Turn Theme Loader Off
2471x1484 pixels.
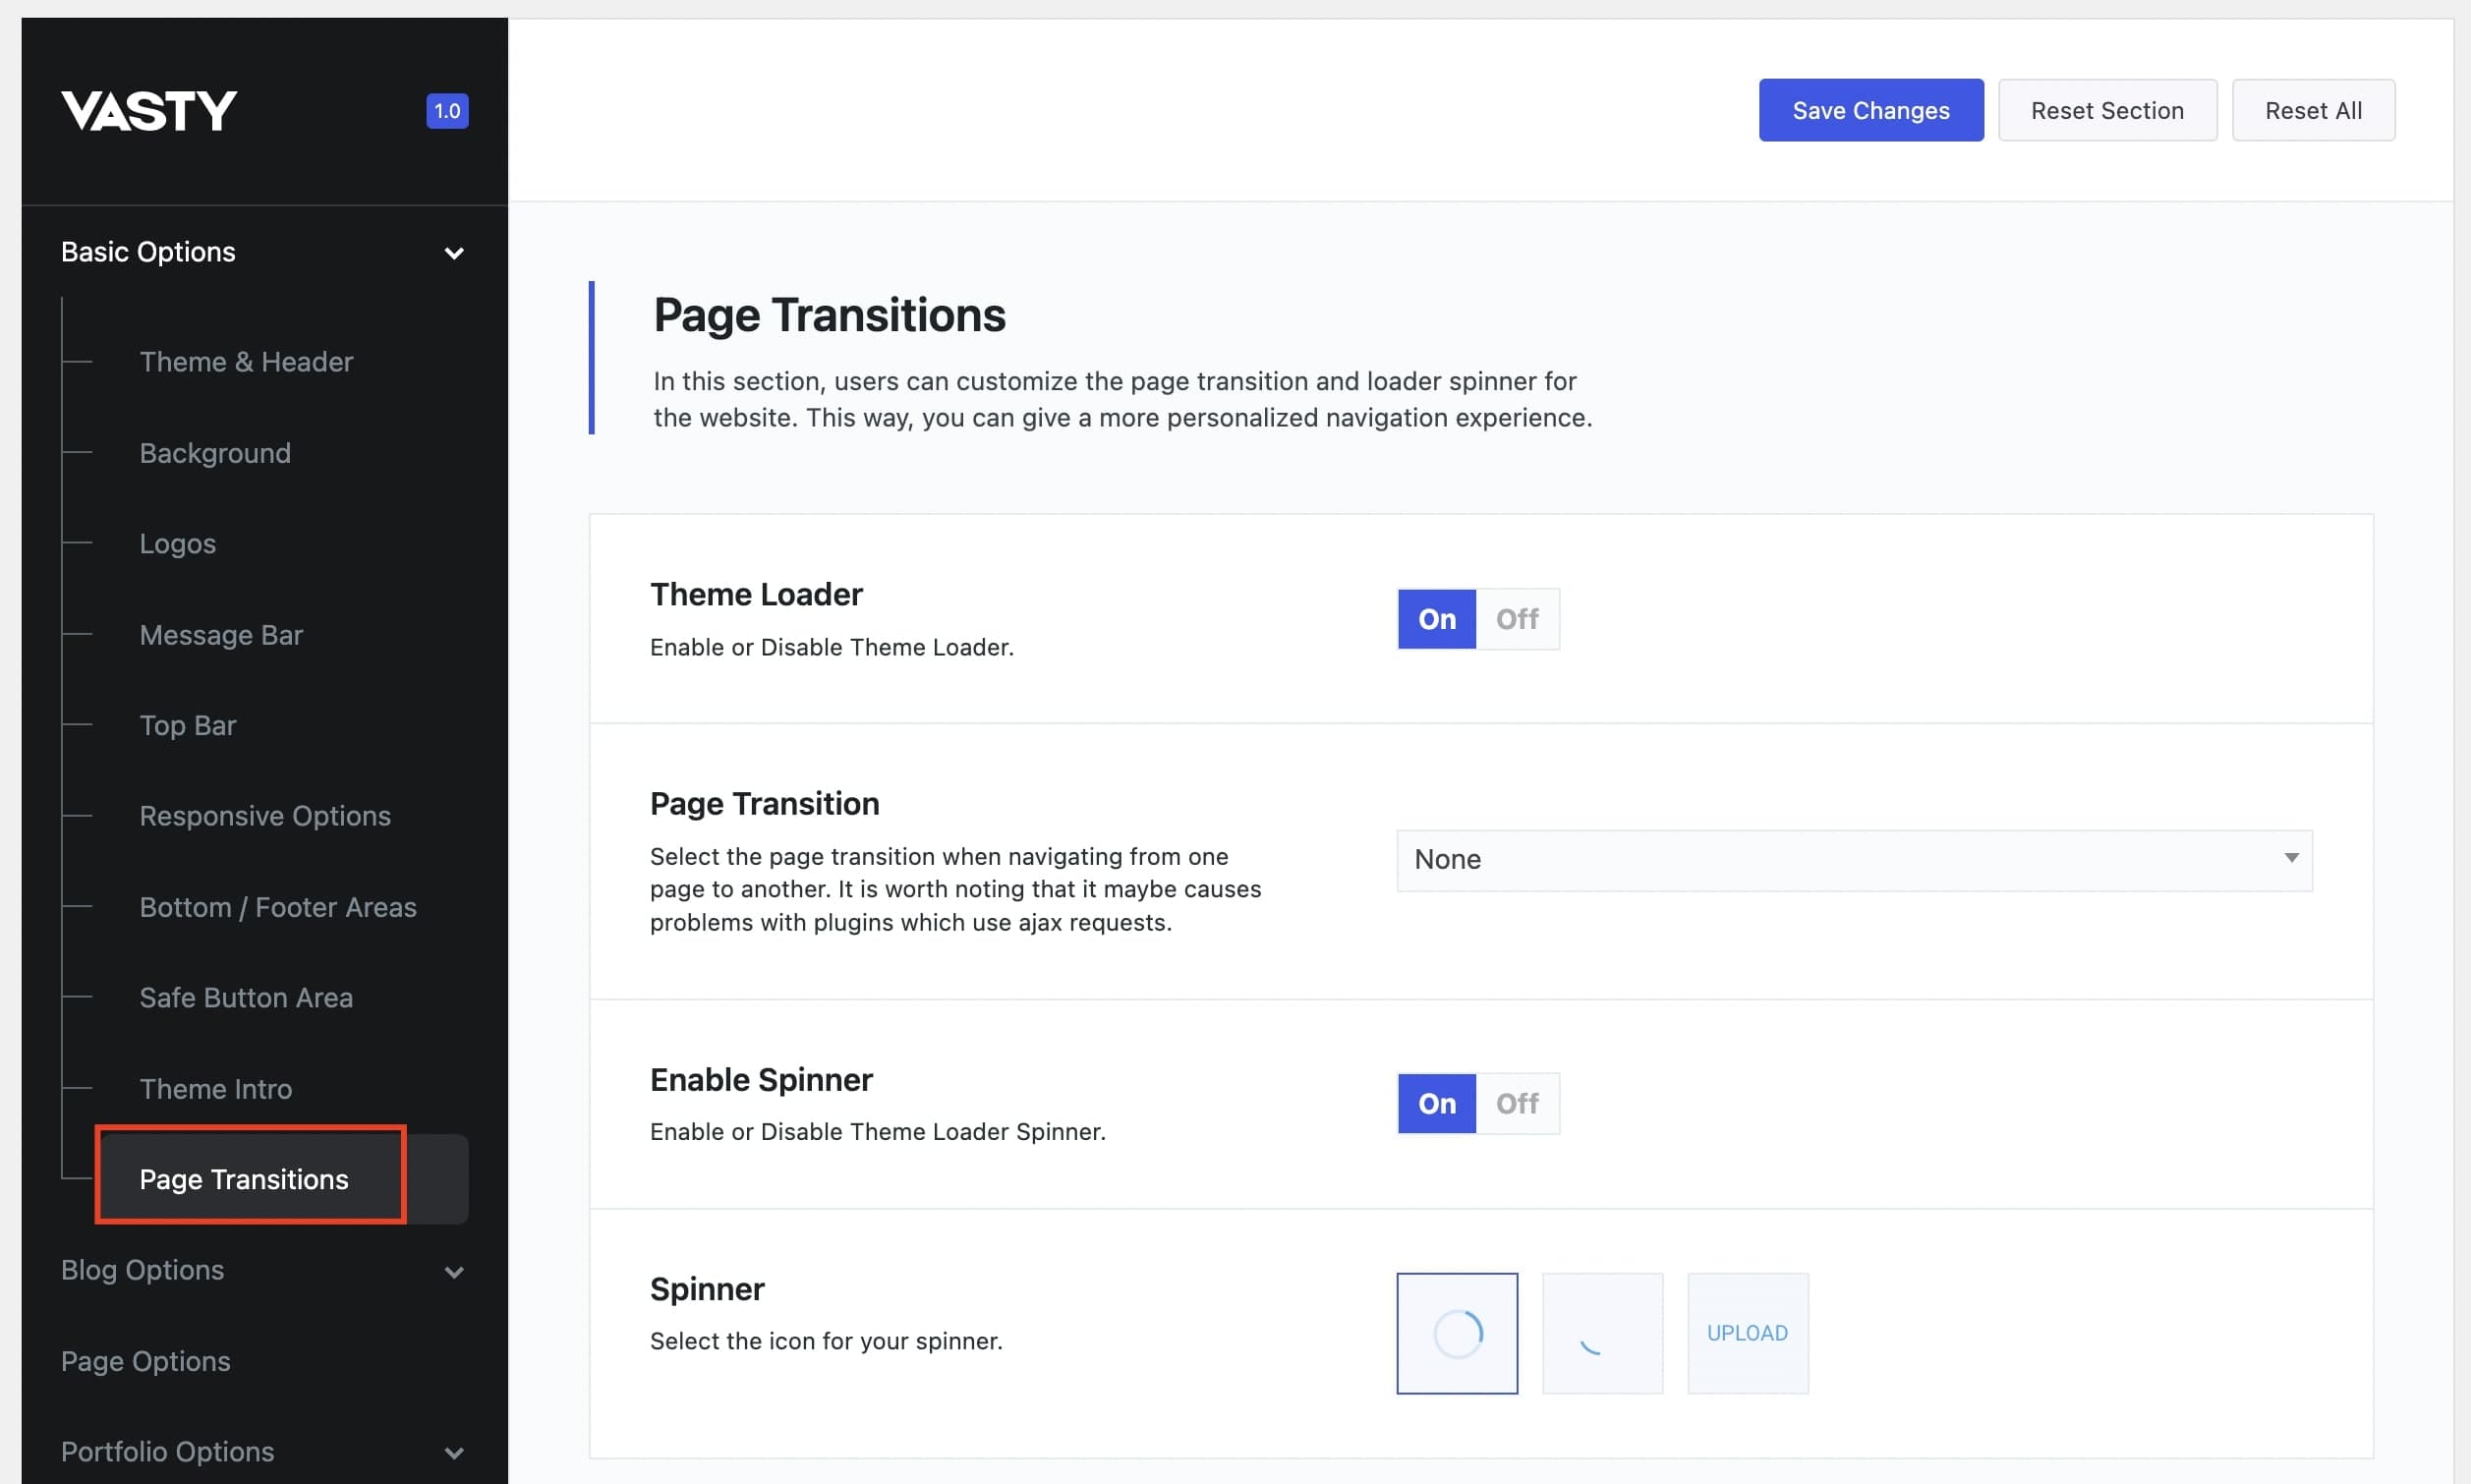pos(1517,619)
